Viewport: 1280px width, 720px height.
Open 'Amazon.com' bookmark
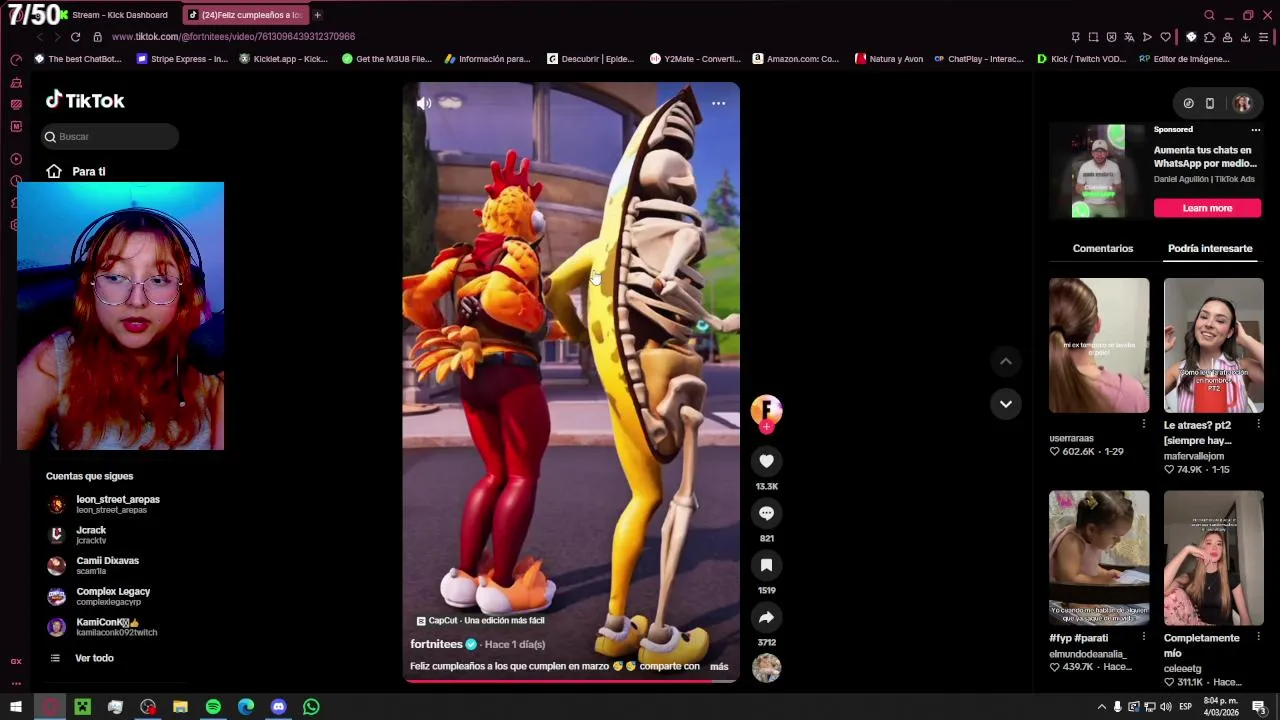796,59
